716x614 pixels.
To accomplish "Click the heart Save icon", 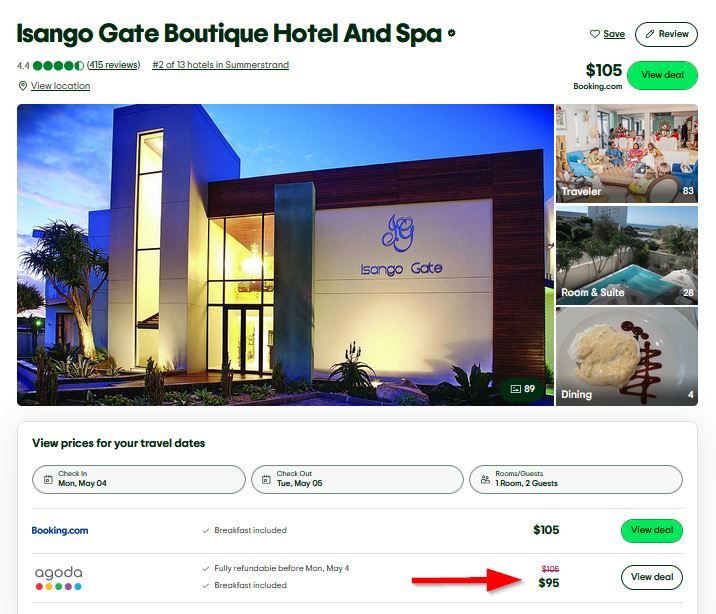I will pyautogui.click(x=595, y=34).
